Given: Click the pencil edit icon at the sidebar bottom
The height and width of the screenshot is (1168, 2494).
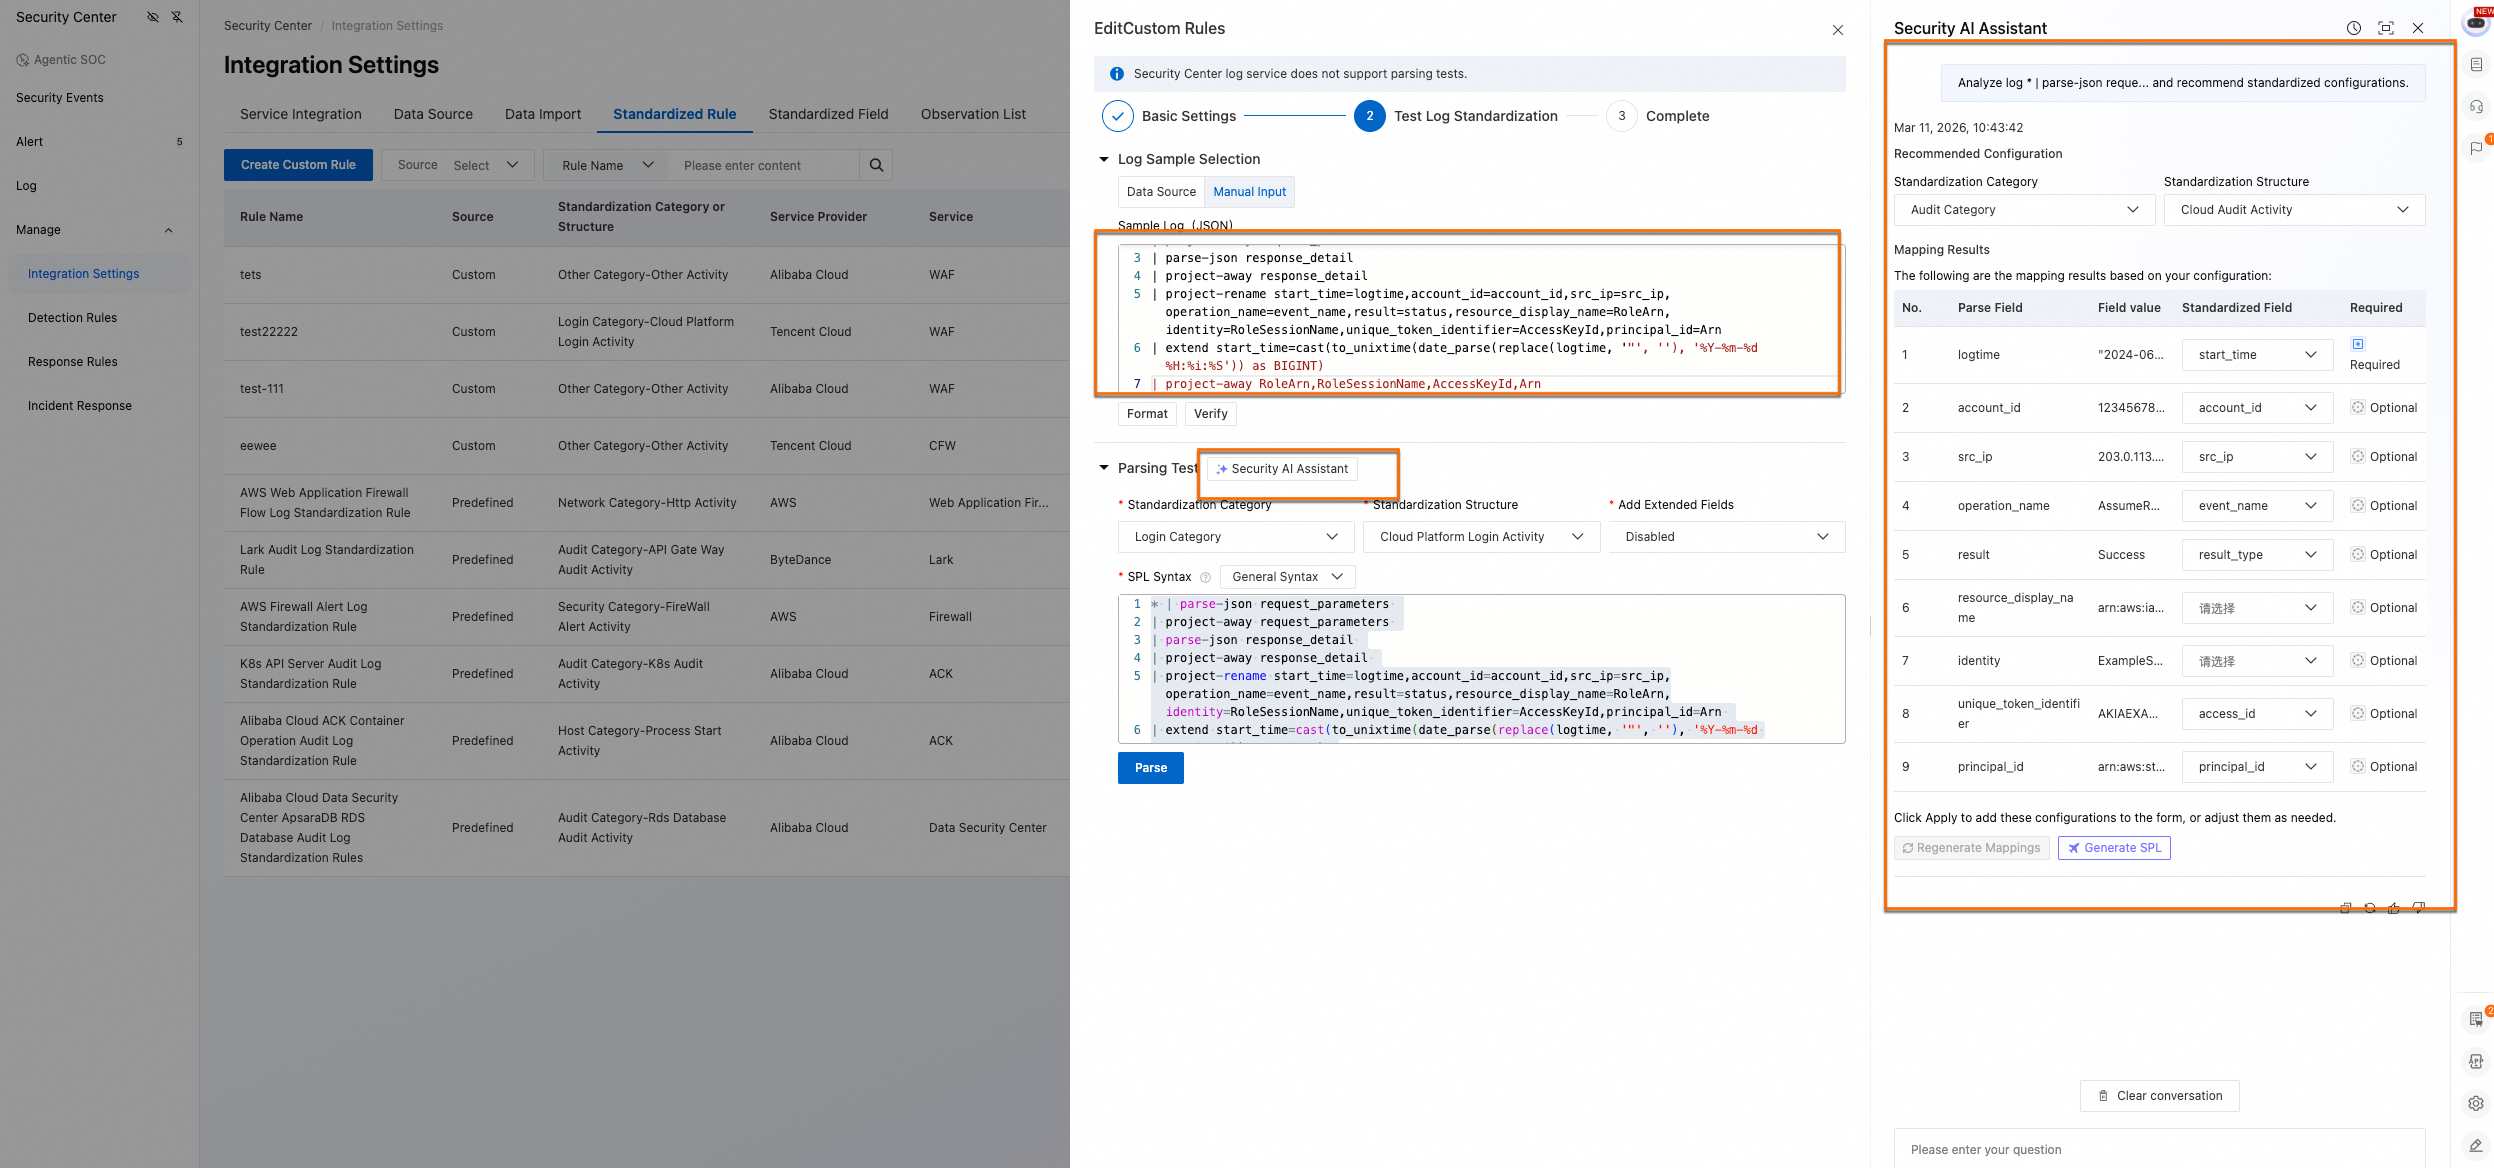Looking at the screenshot, I should point(2476,1146).
